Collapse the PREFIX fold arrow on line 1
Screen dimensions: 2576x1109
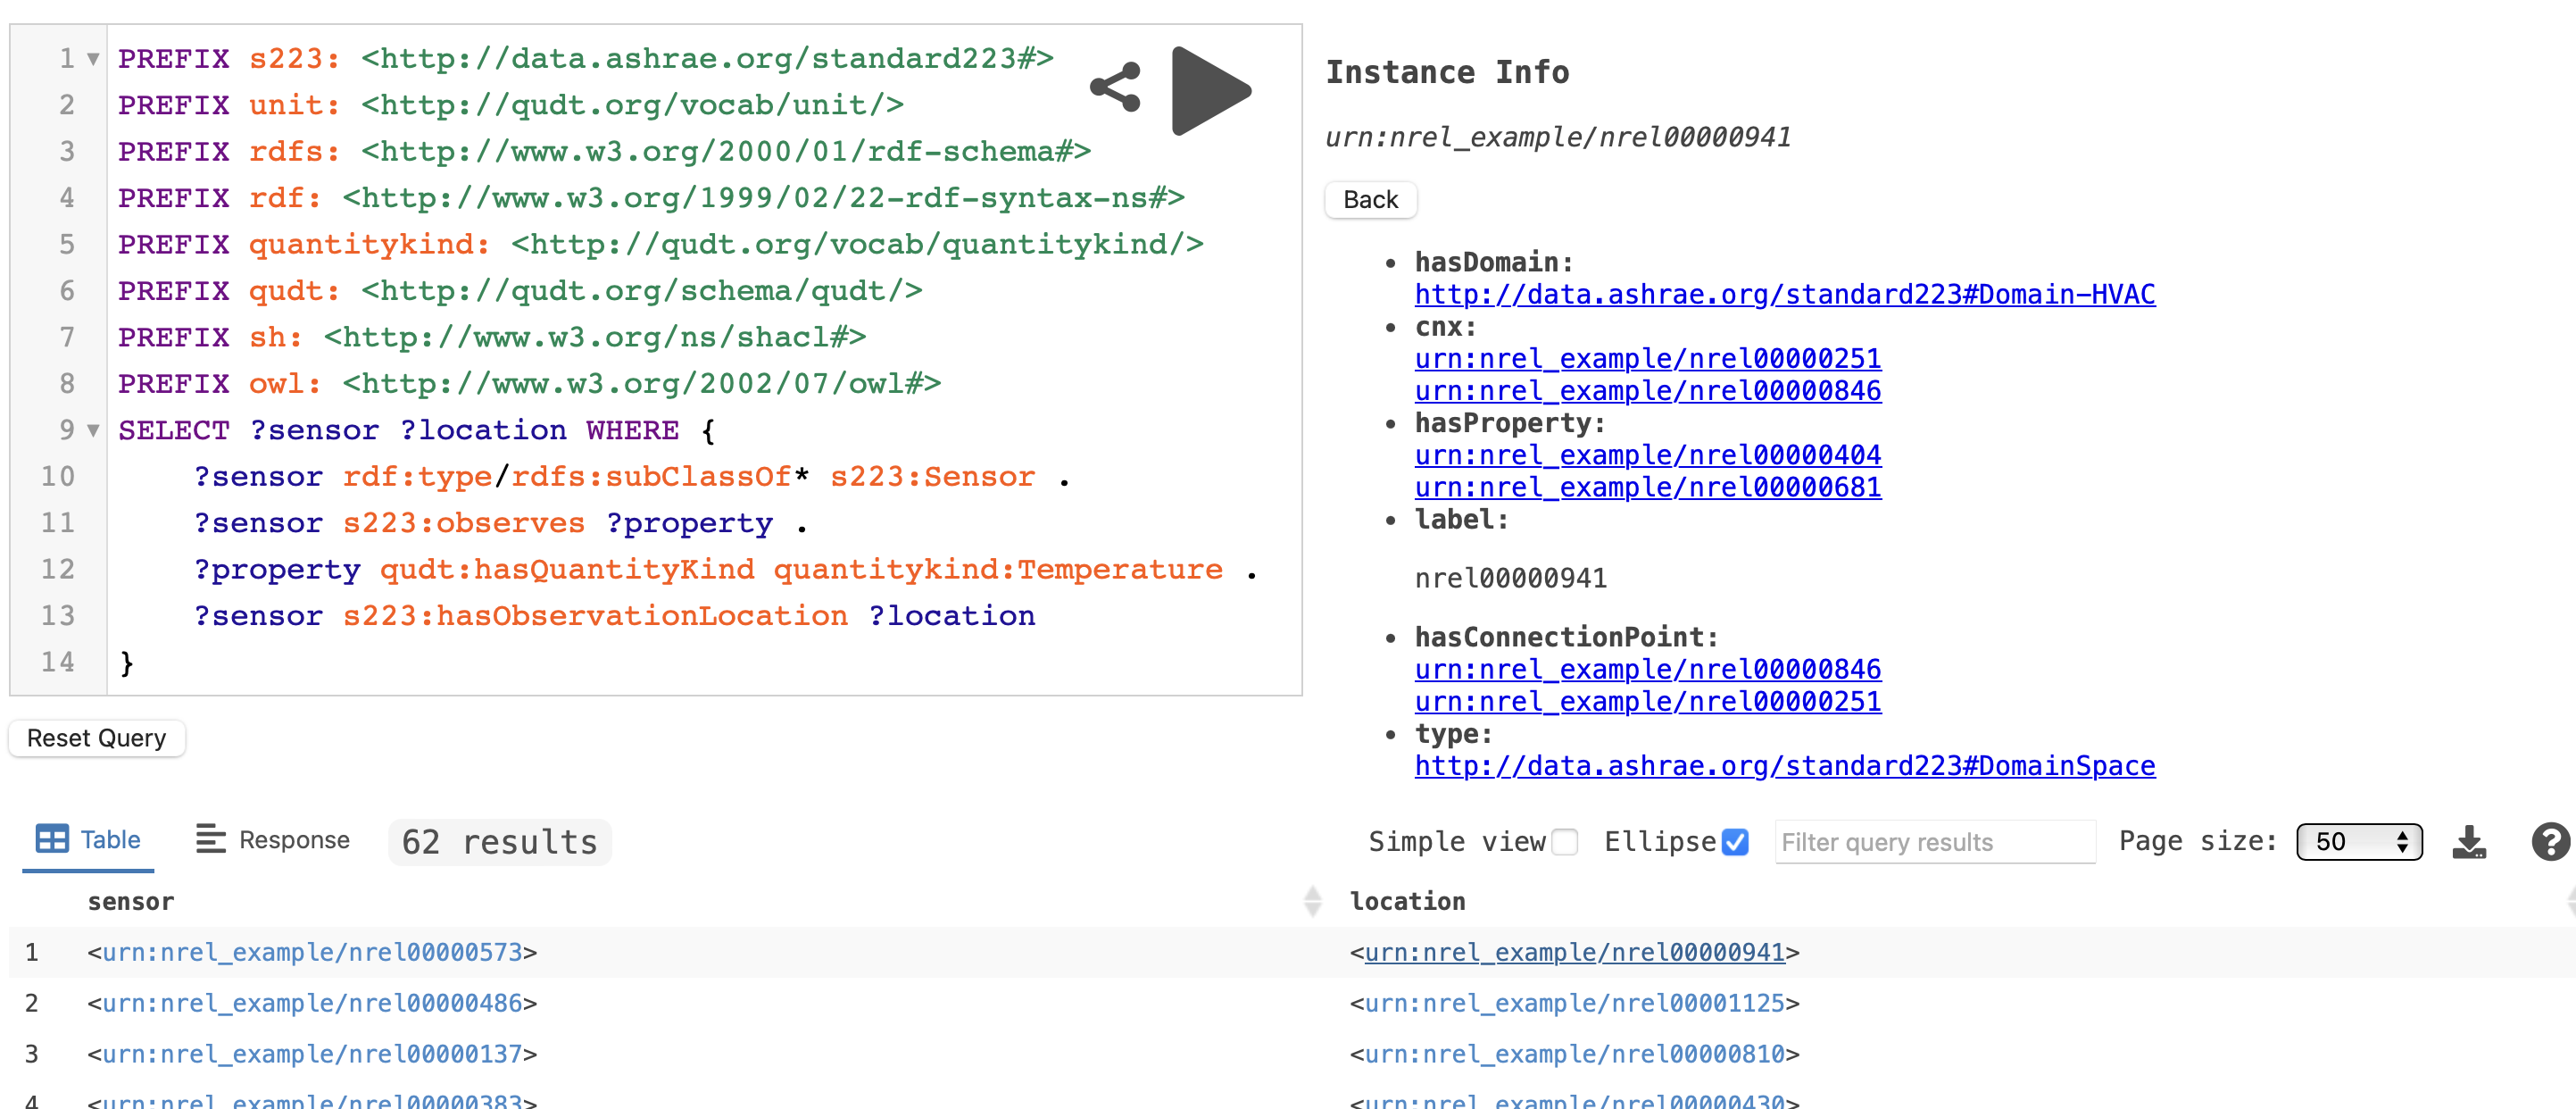93,59
